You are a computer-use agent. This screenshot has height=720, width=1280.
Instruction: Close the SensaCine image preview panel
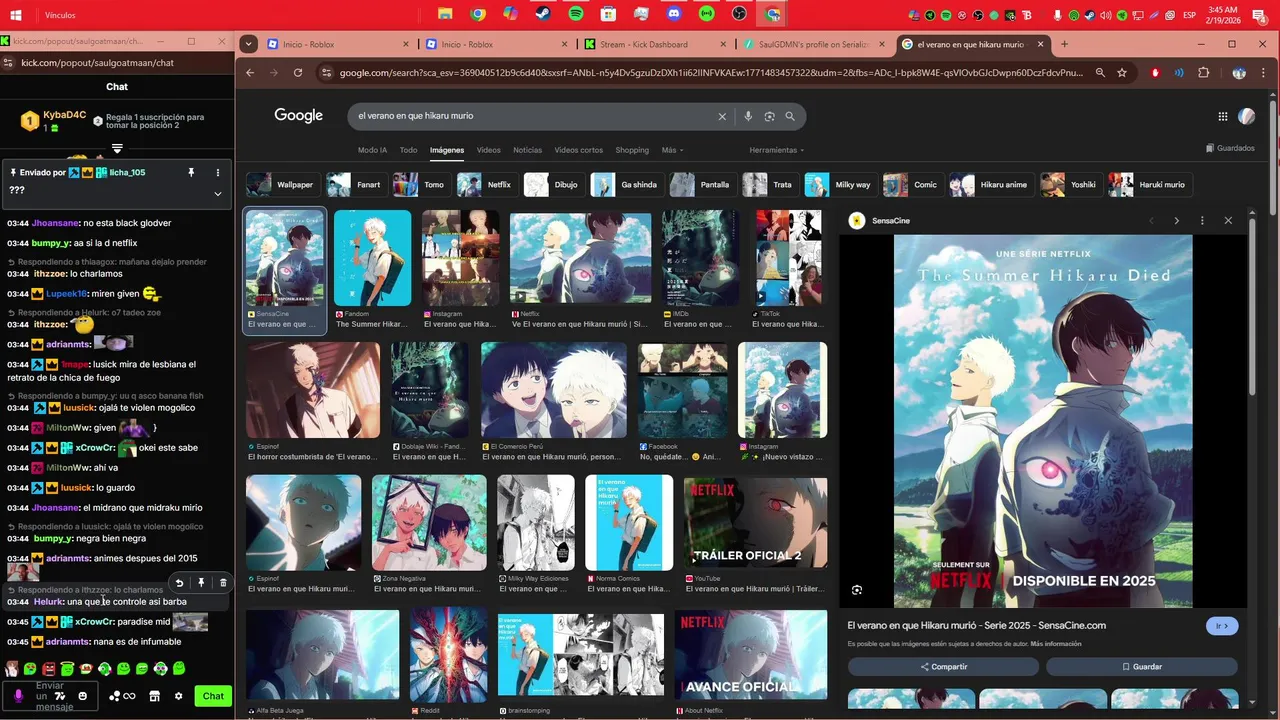[1228, 221]
